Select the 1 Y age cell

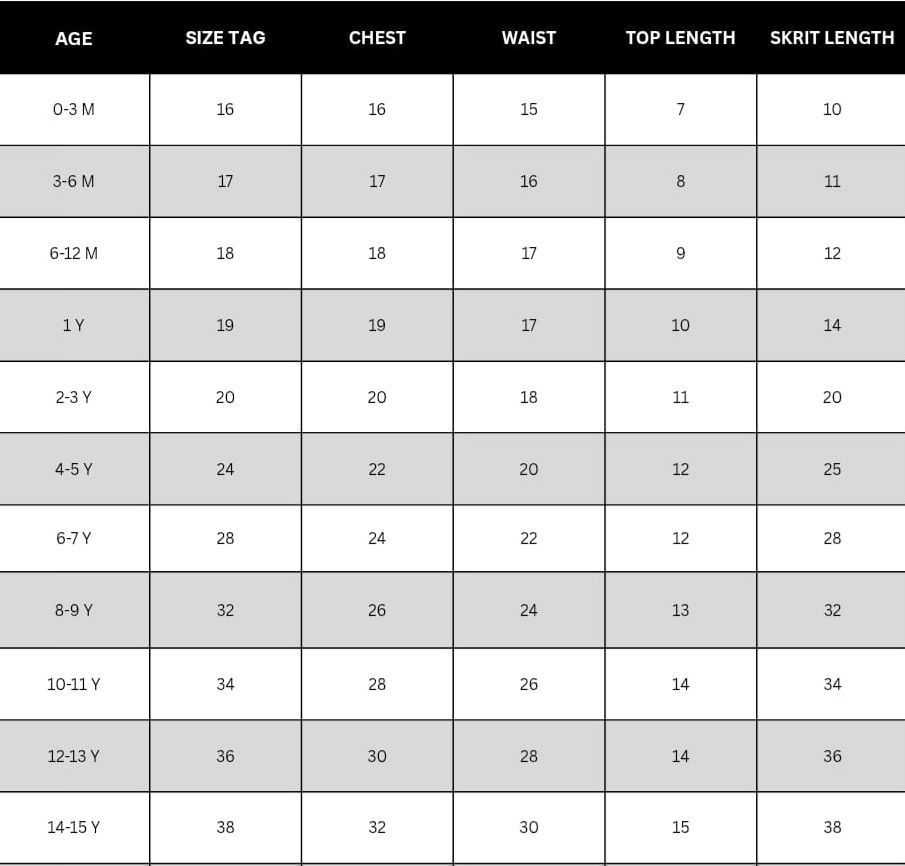pos(73,325)
